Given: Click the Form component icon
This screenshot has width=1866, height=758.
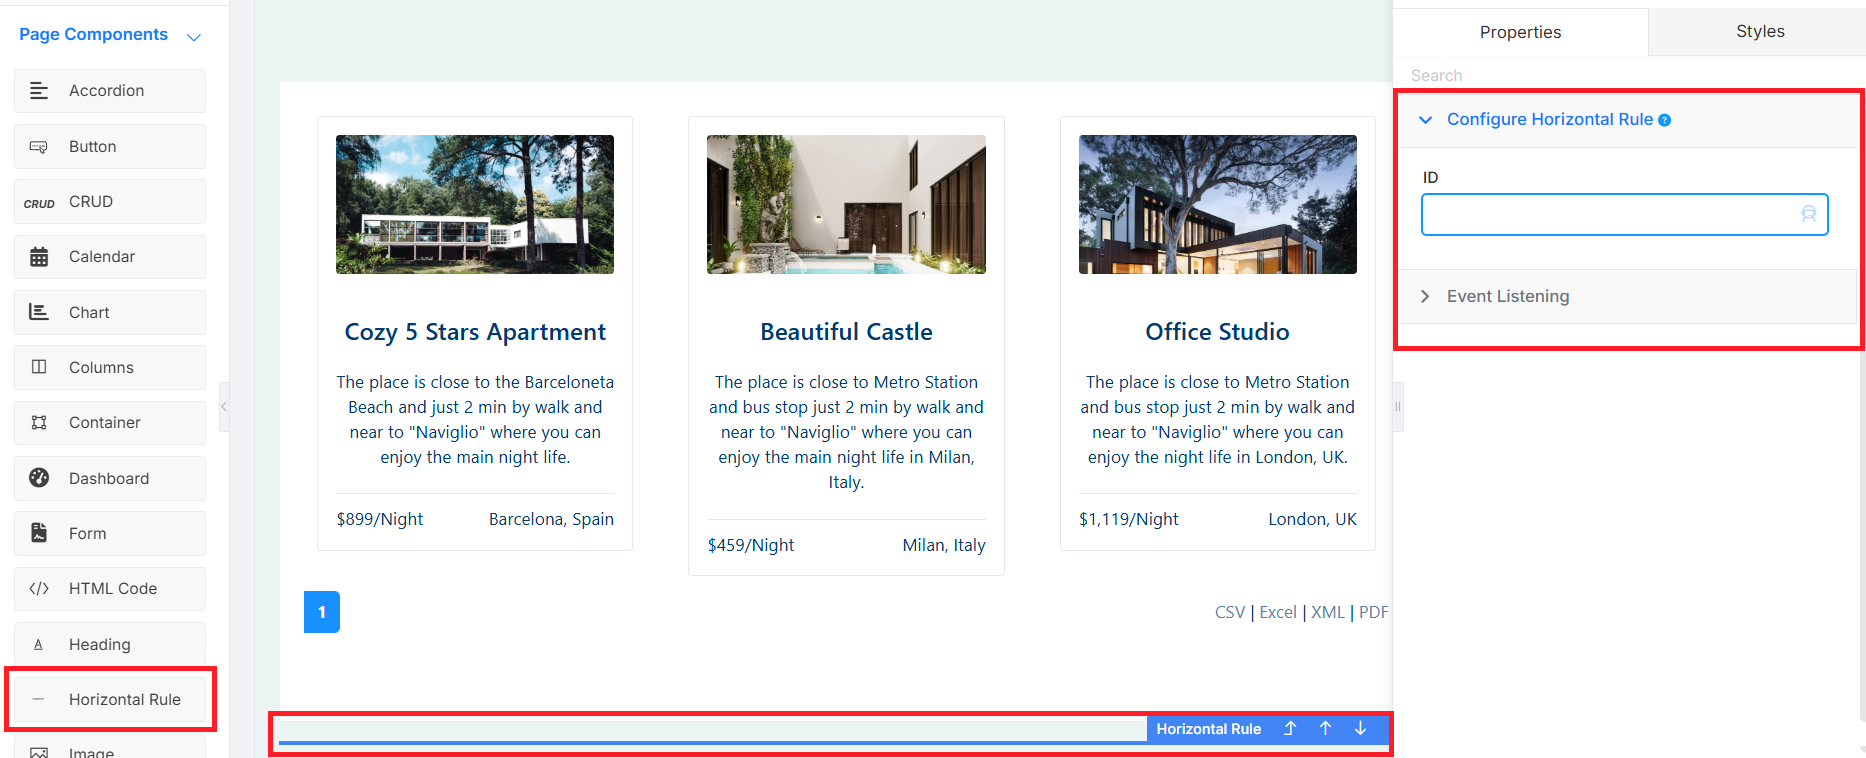Looking at the screenshot, I should tap(39, 533).
